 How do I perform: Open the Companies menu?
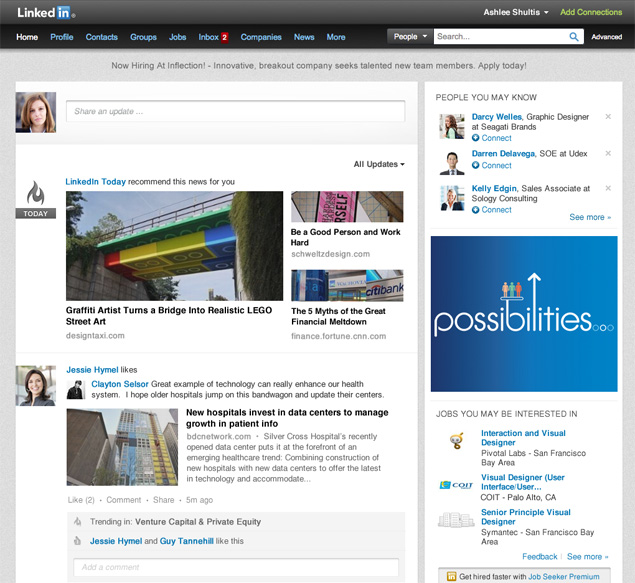click(x=261, y=37)
